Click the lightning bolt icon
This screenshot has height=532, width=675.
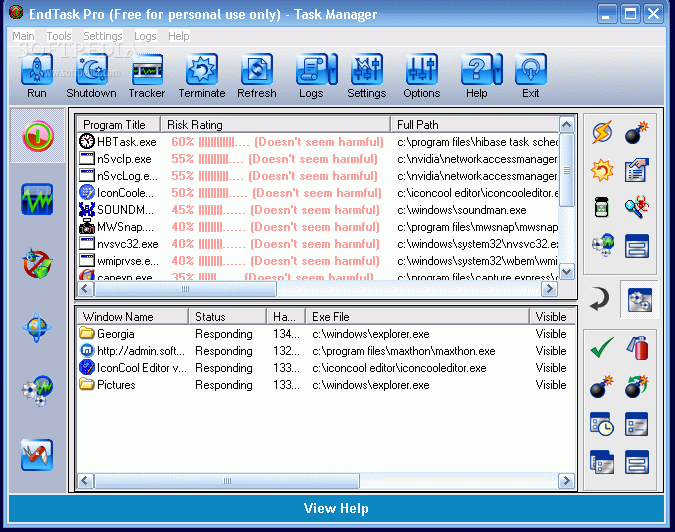[602, 133]
